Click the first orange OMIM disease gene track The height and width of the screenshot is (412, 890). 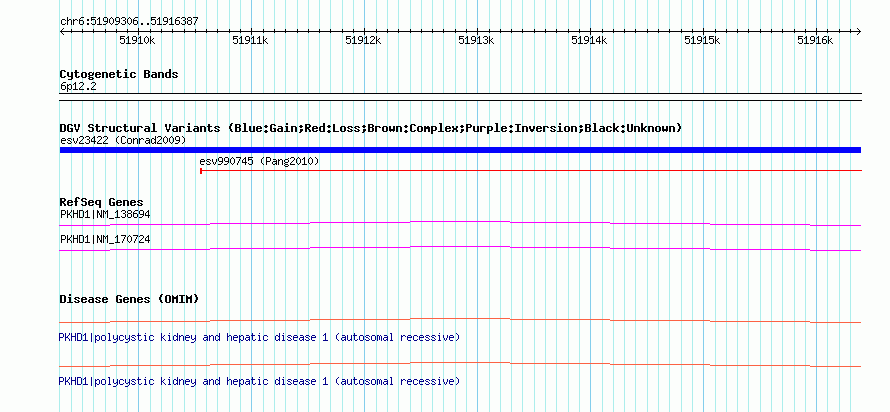(x=460, y=321)
